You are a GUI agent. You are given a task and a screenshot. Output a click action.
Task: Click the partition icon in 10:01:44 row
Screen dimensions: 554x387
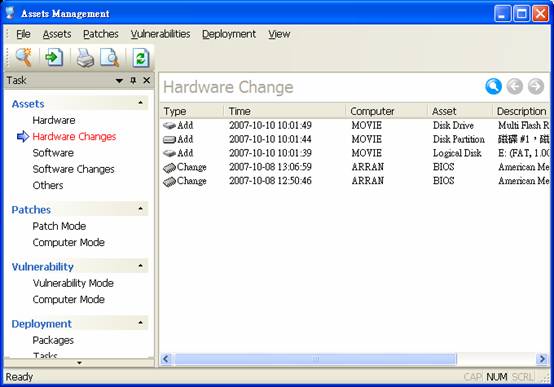[x=169, y=140]
